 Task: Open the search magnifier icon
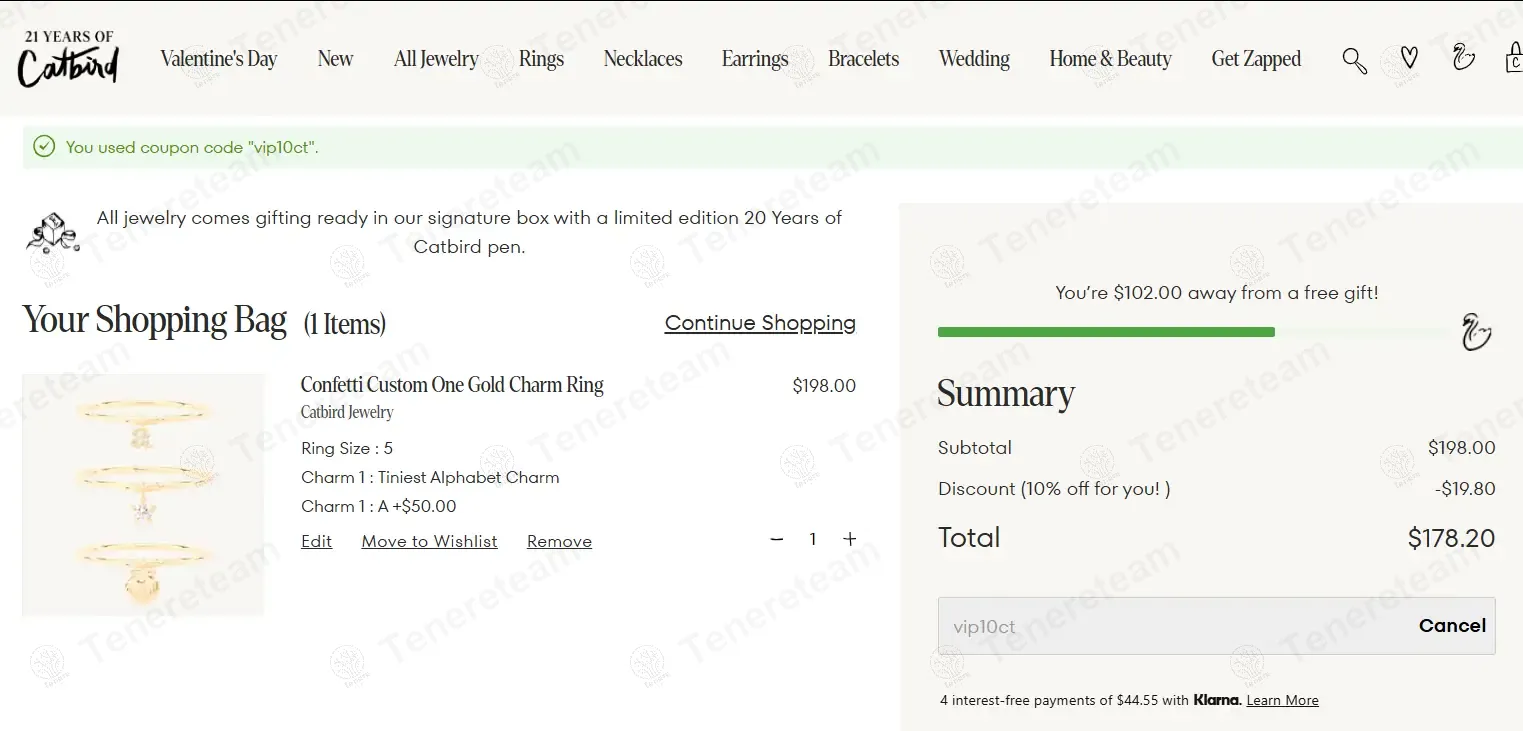click(x=1354, y=60)
